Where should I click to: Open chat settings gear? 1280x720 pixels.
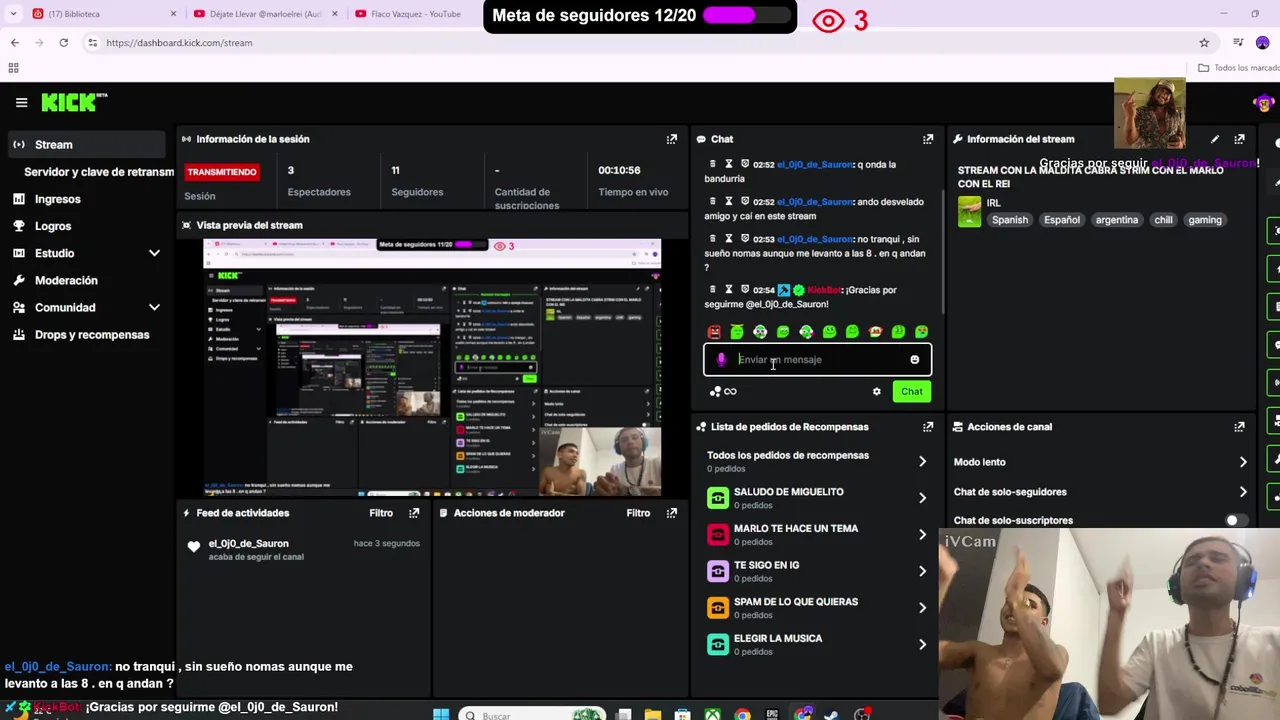pyautogui.click(x=877, y=392)
